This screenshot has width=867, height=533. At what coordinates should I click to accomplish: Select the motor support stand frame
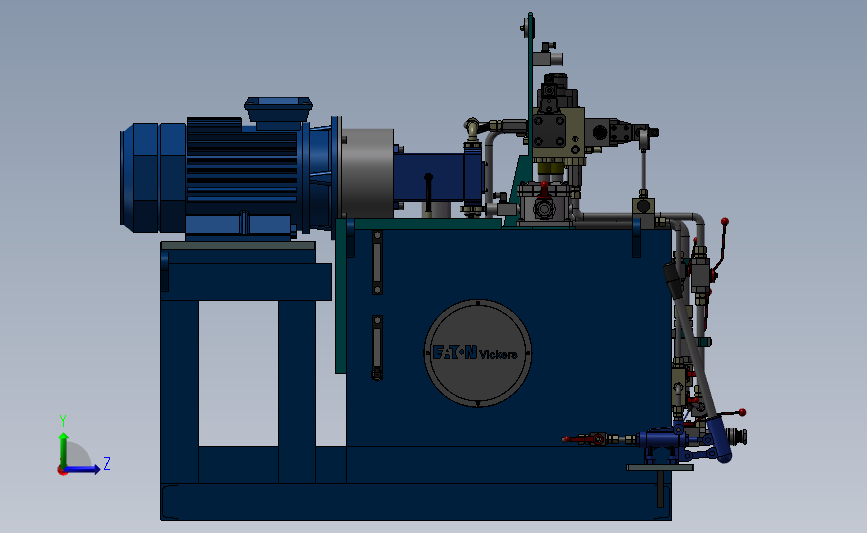[246, 362]
